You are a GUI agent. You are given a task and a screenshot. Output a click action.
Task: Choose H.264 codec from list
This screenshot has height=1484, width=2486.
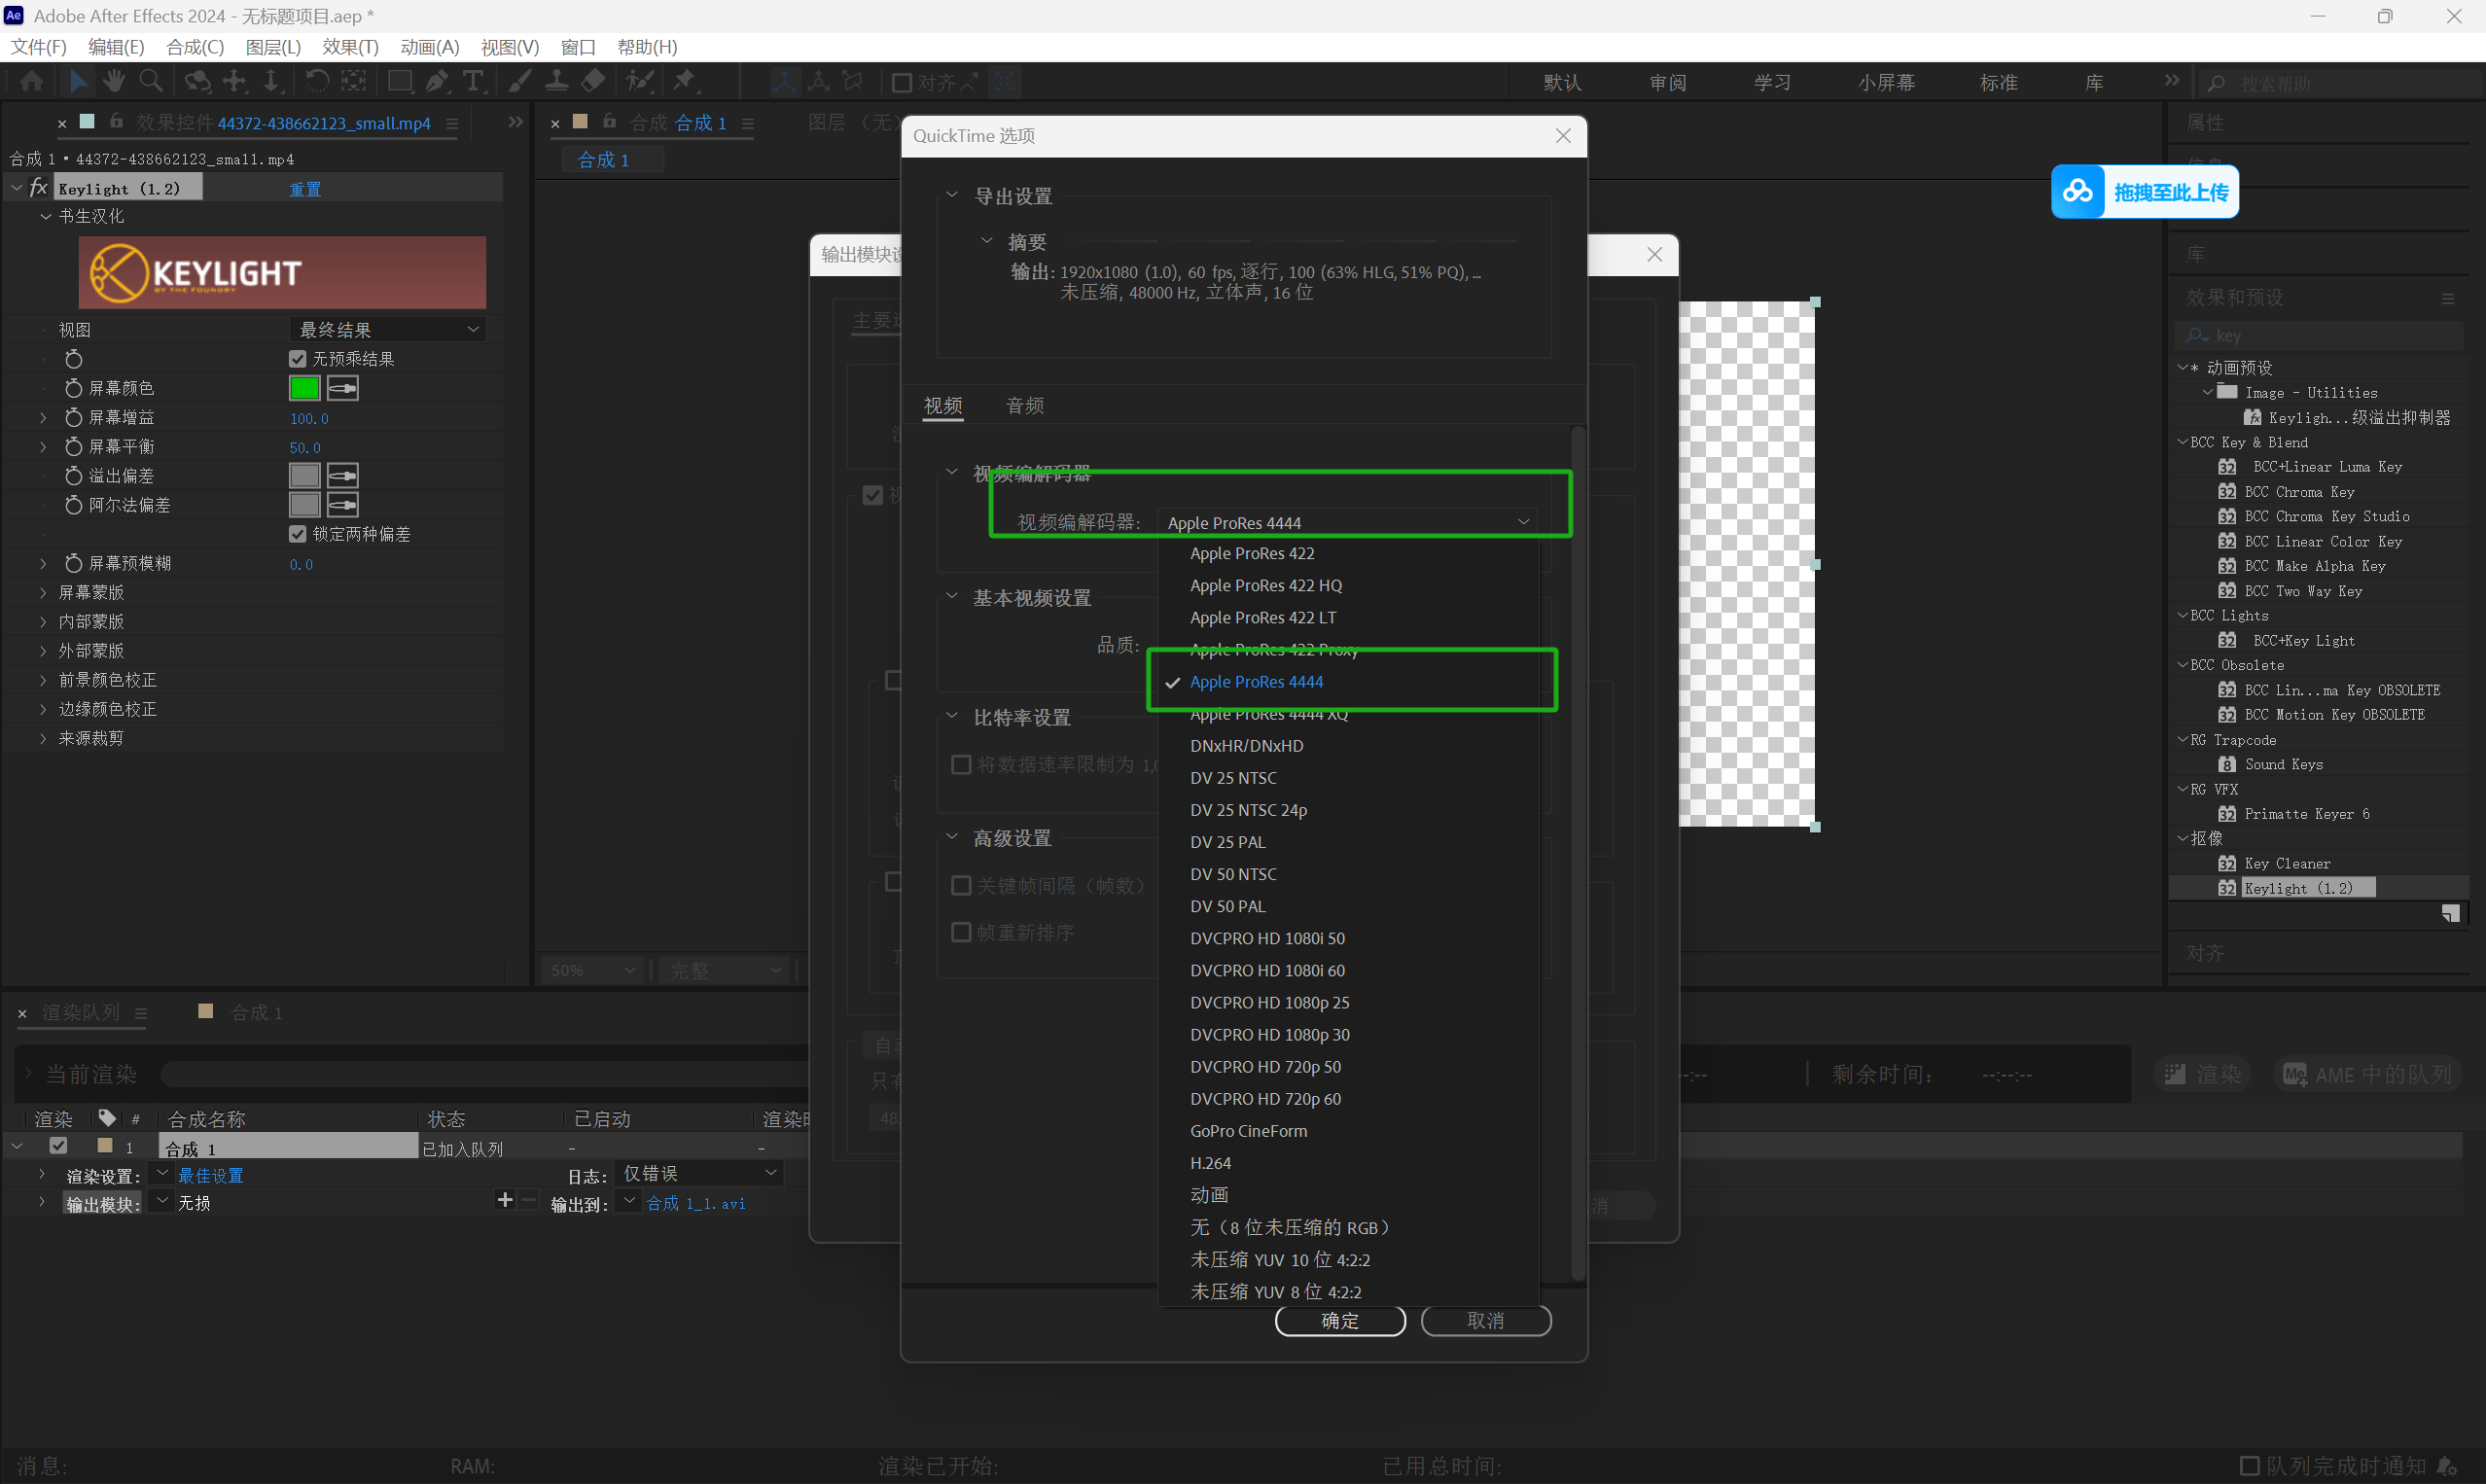click(x=1211, y=1163)
